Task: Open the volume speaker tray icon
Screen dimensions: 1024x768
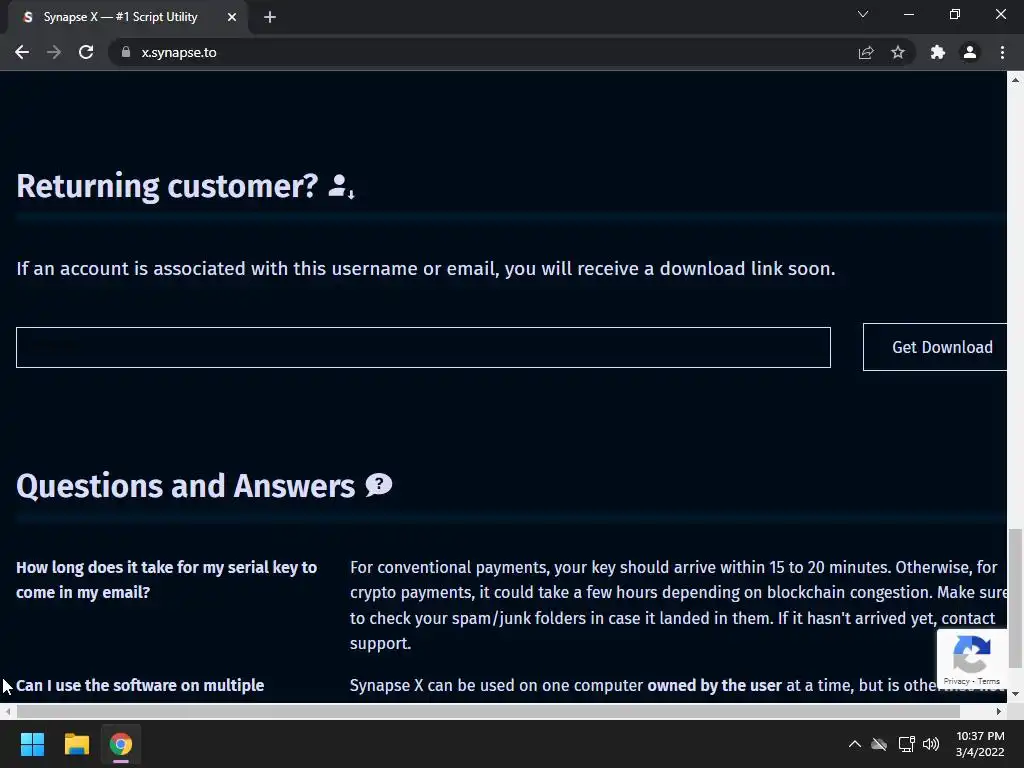Action: [x=931, y=744]
